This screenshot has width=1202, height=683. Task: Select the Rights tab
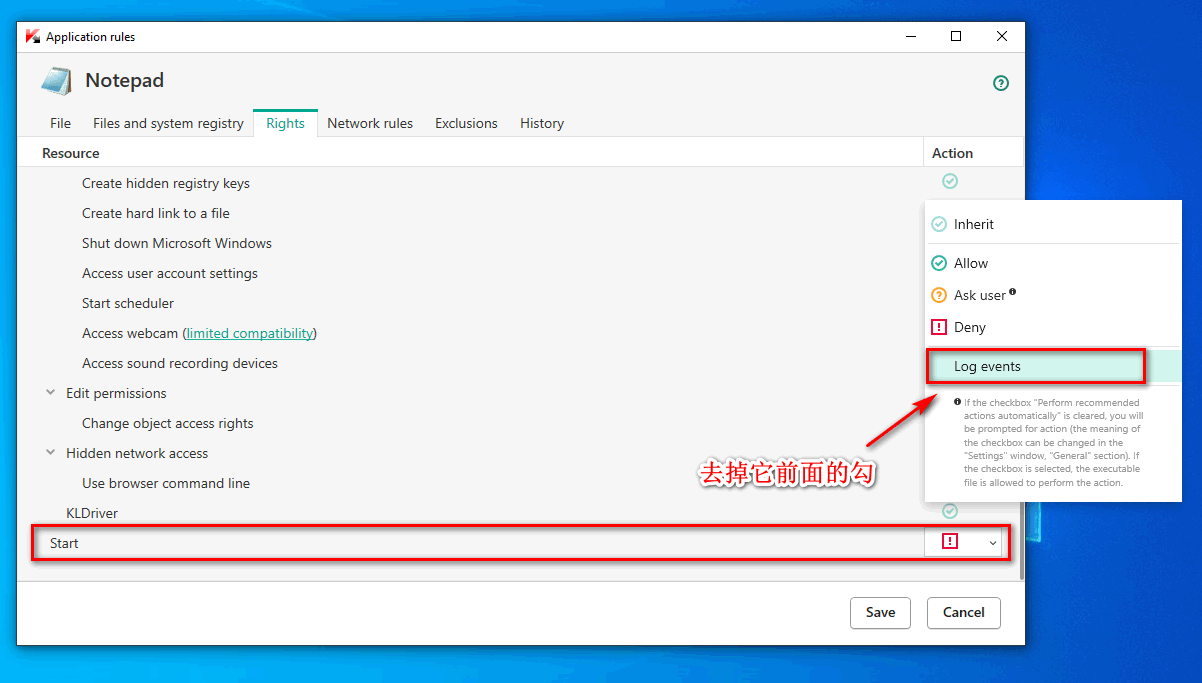coord(285,123)
